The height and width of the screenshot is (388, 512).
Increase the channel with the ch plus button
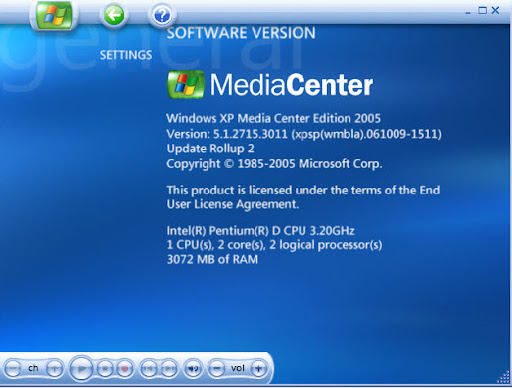(x=55, y=369)
